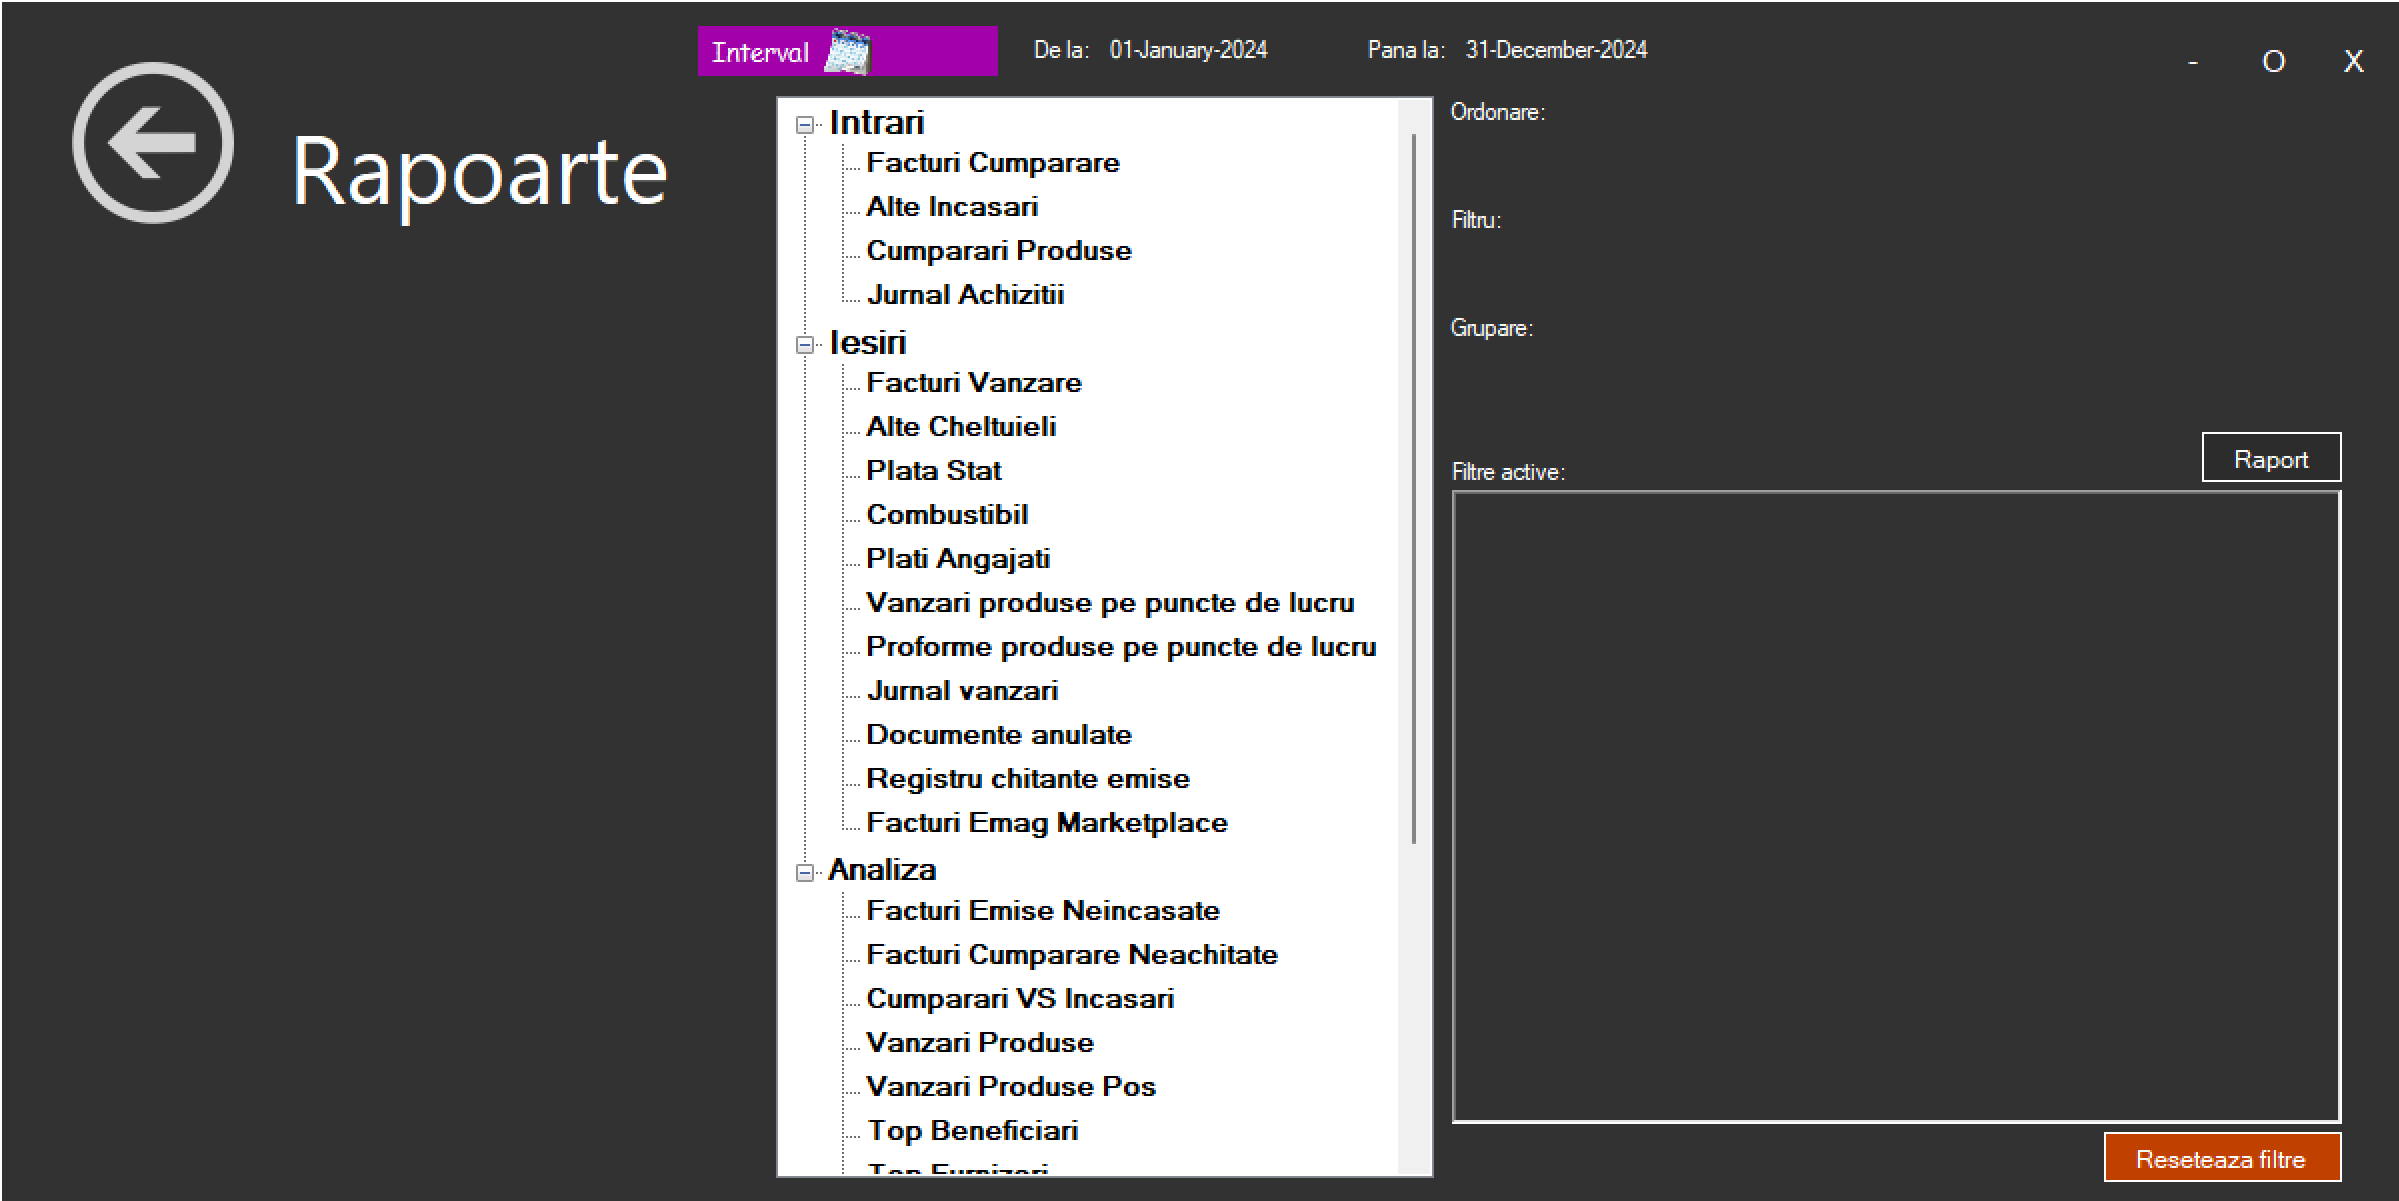
Task: Select Facturi Cumparare report
Action: (x=992, y=163)
